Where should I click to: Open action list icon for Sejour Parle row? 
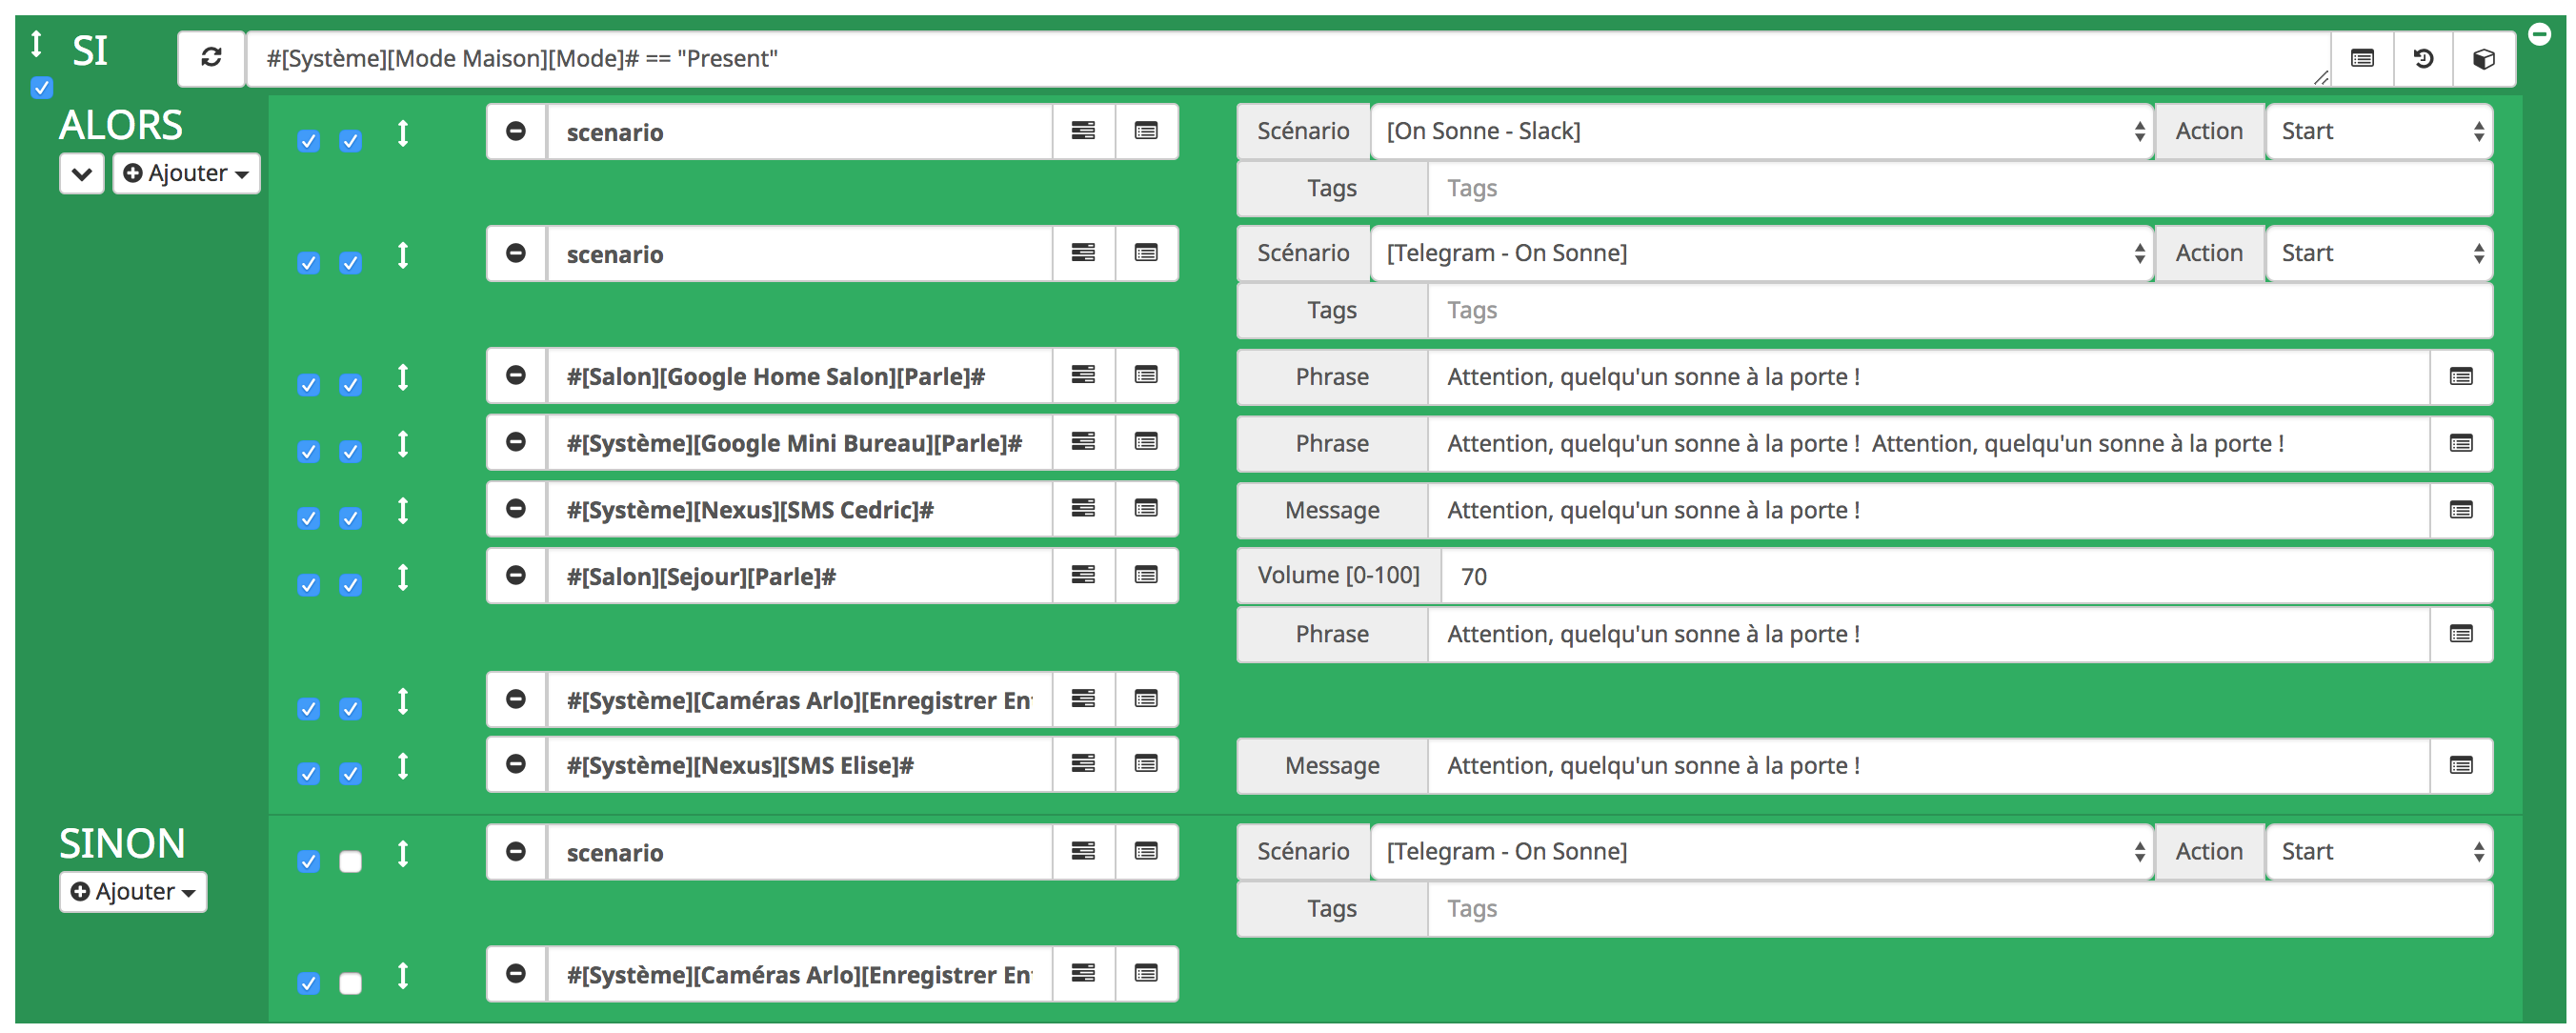(1083, 575)
